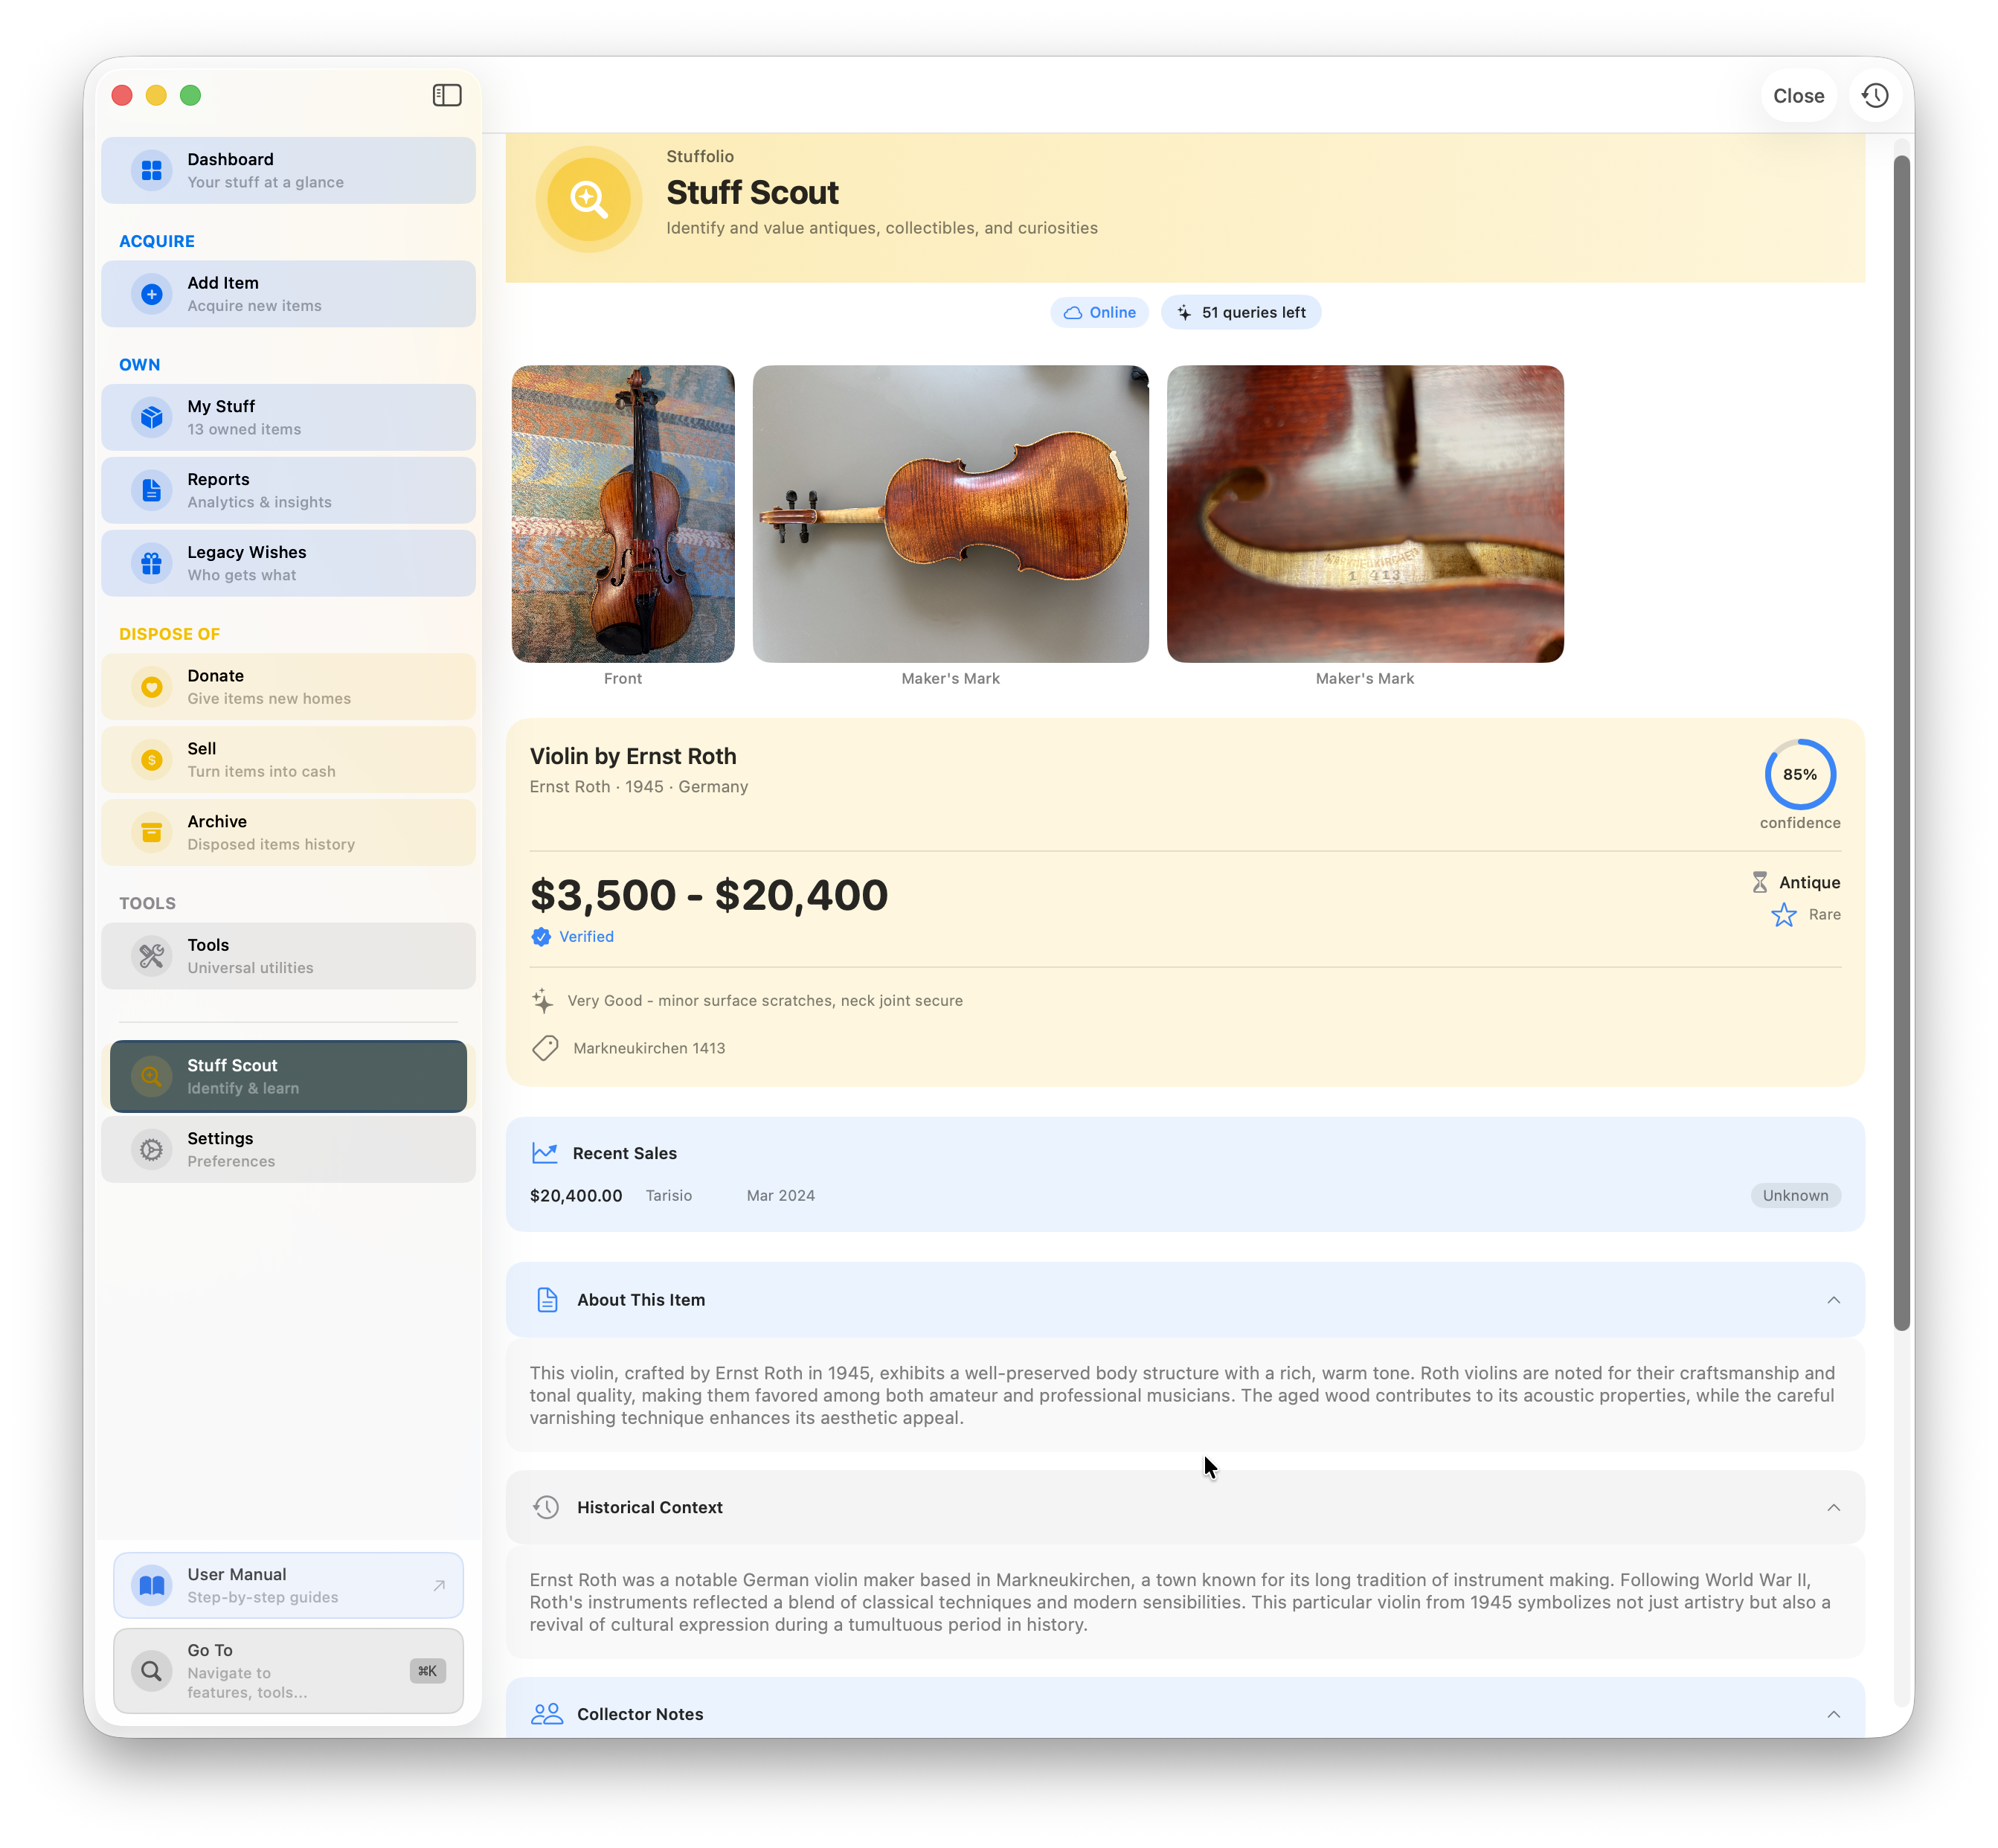Click the Antique hourglass icon
The image size is (1998, 1848).
click(x=1759, y=882)
